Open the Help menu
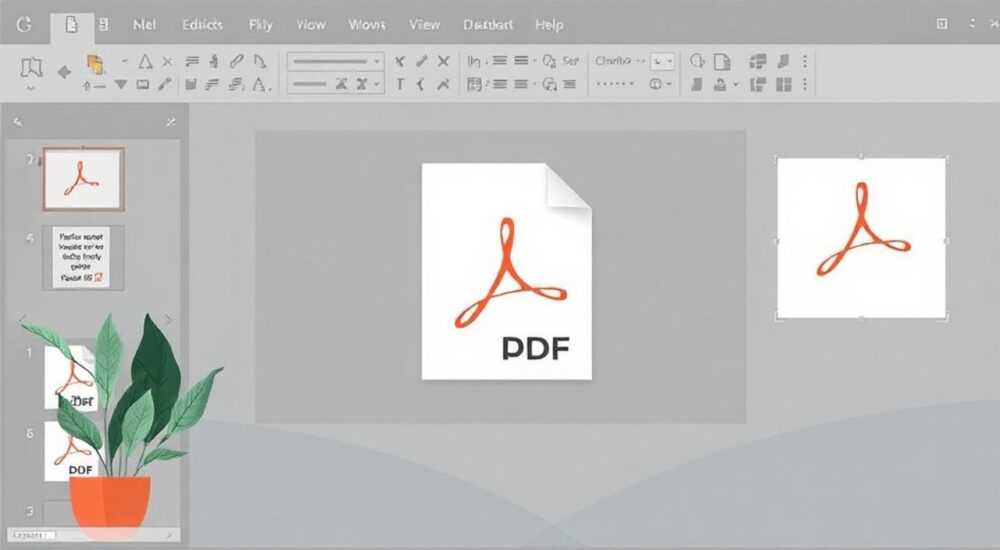 pyautogui.click(x=549, y=25)
